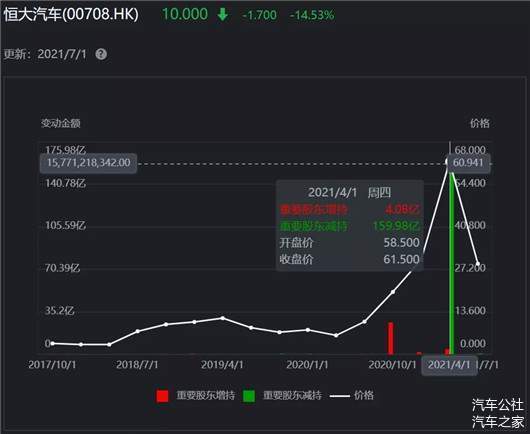Click the 105.59亿 axis value
This screenshot has width=530, height=434.
66,225
